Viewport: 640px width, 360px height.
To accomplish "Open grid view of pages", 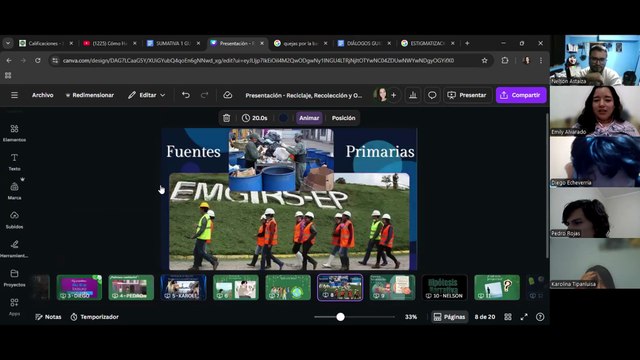I will 508,317.
